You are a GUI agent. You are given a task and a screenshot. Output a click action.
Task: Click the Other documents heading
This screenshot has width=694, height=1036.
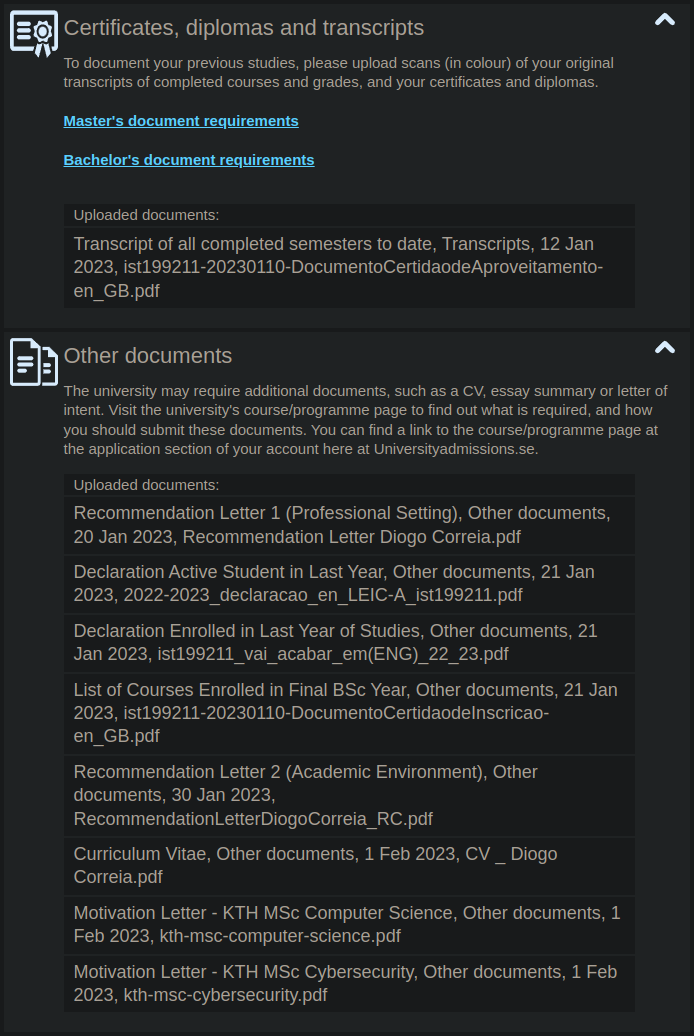pos(148,356)
